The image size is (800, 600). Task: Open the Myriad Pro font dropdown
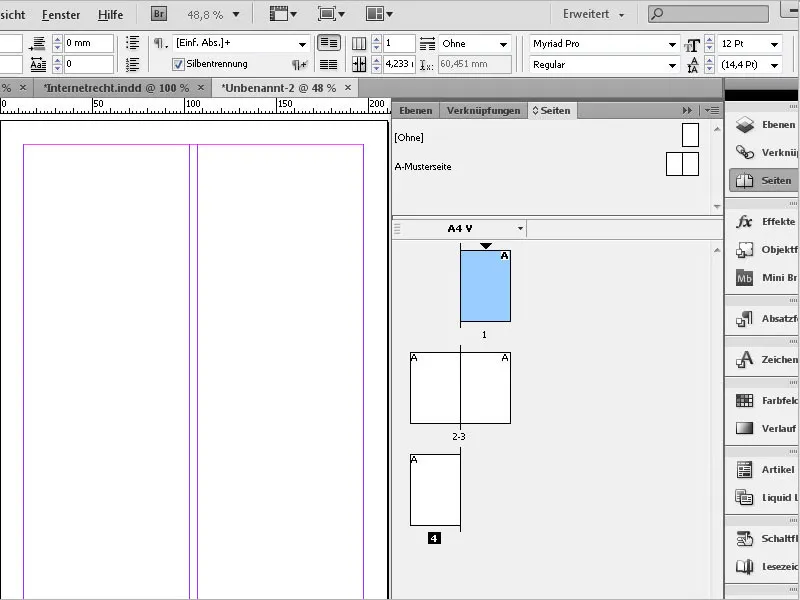point(673,44)
